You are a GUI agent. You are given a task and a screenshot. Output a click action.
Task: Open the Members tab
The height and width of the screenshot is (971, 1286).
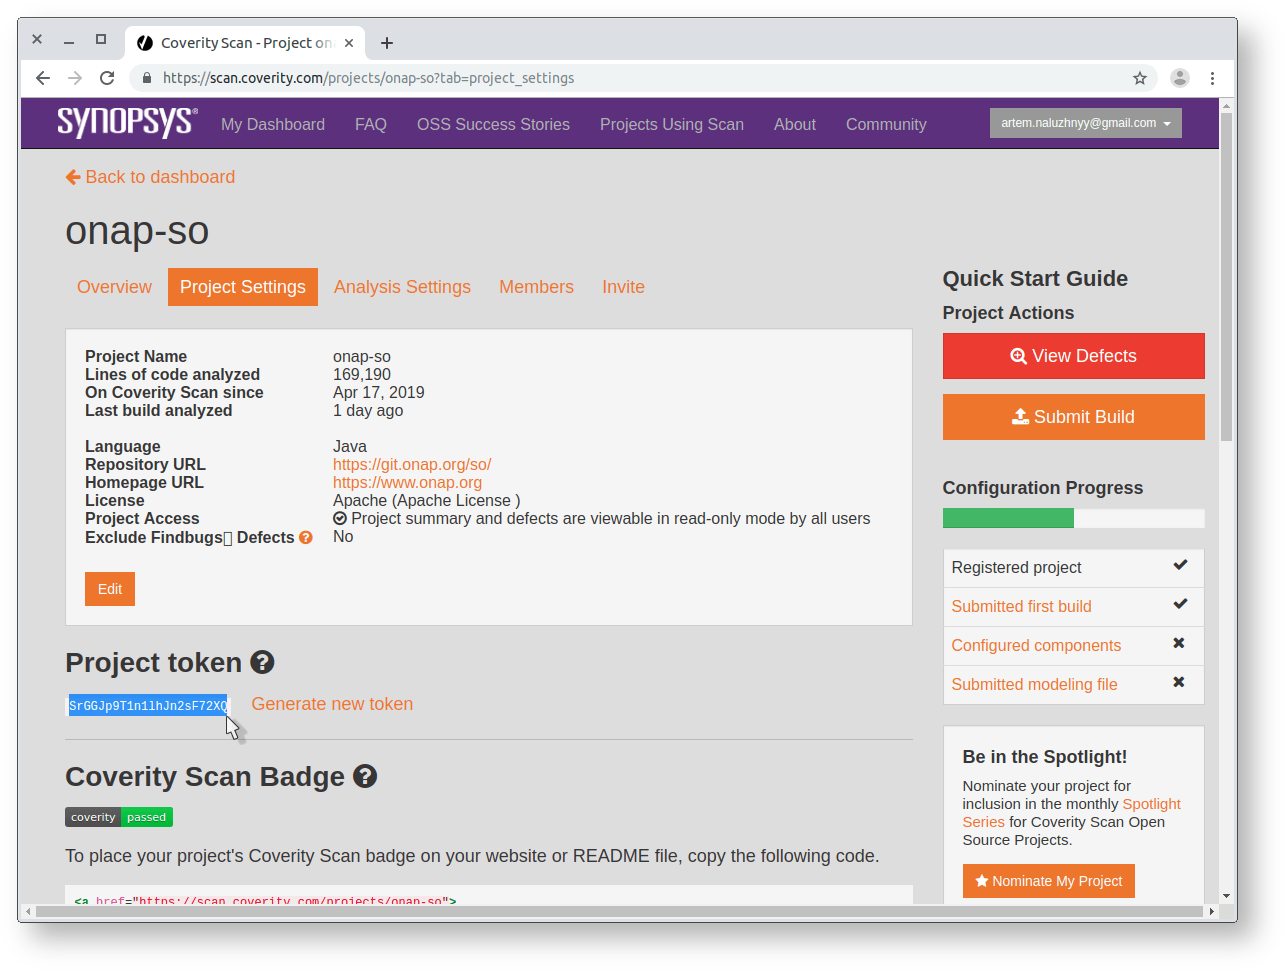(x=536, y=287)
